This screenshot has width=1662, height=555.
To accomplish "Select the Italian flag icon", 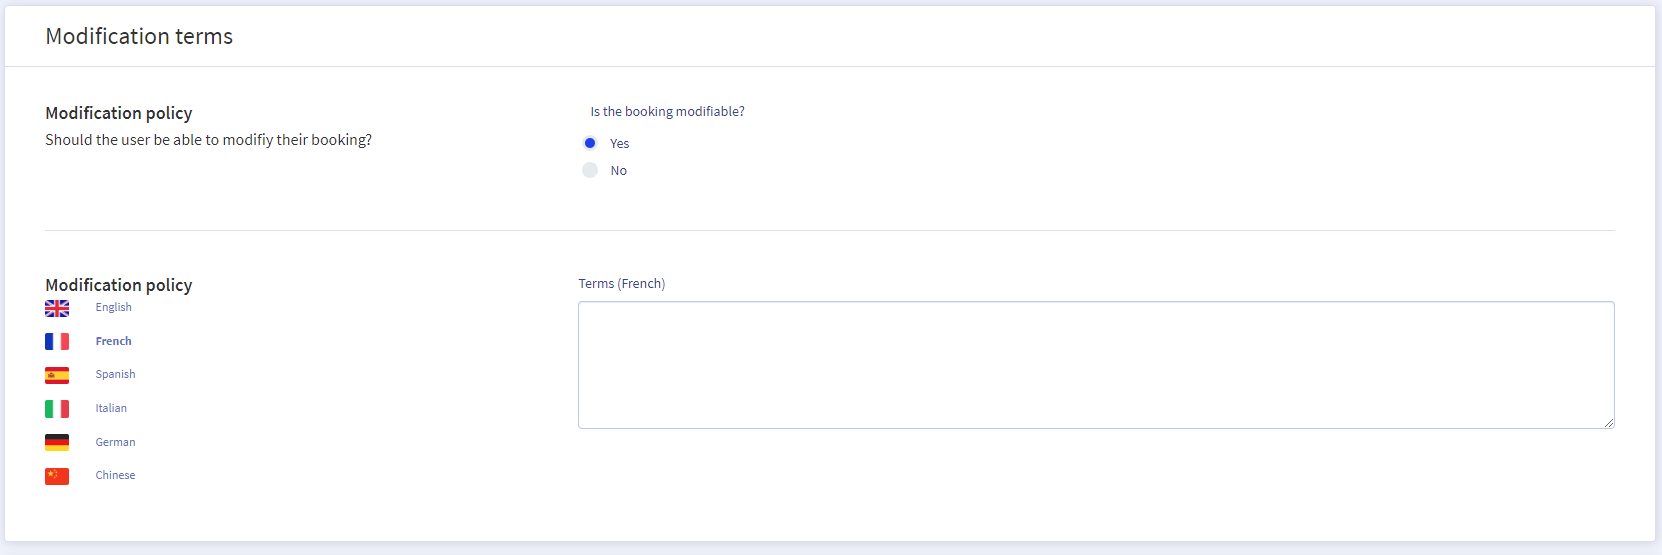I will 57,409.
